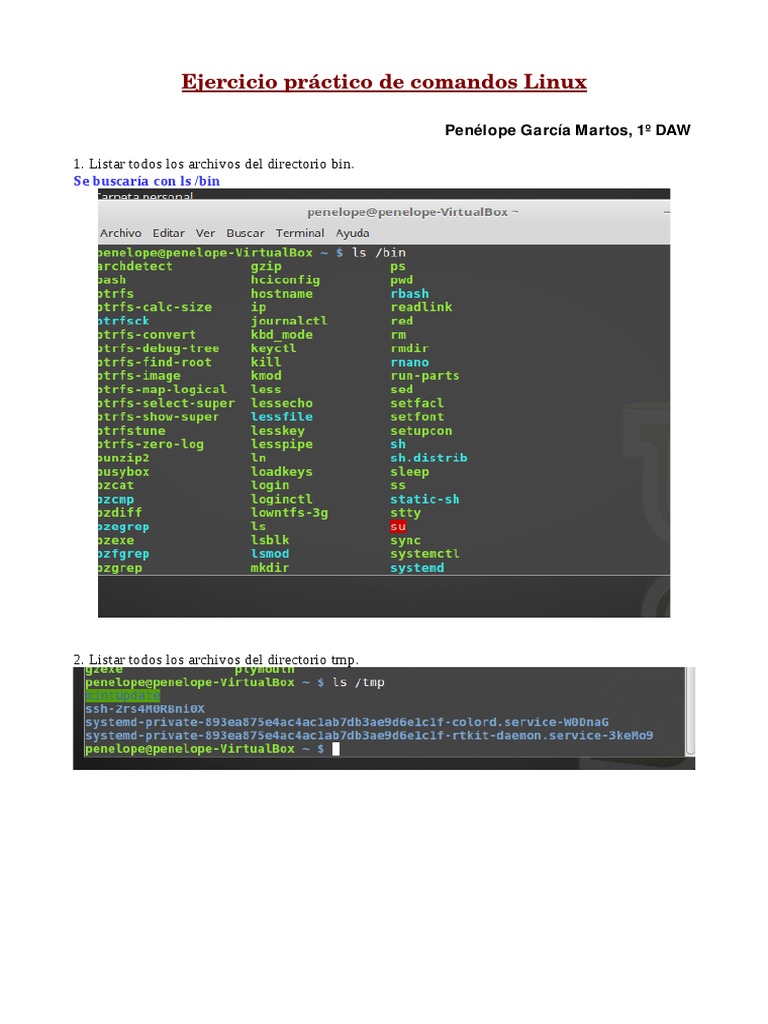Screen dimensions: 768x1024
Task: Select the systemd-private rtkit-daemon.service entry
Action: tap(369, 736)
